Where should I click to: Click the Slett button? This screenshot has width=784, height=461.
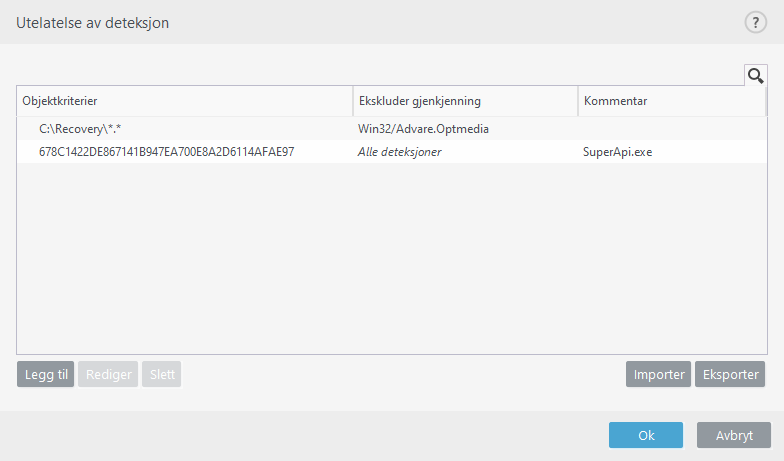(x=162, y=374)
